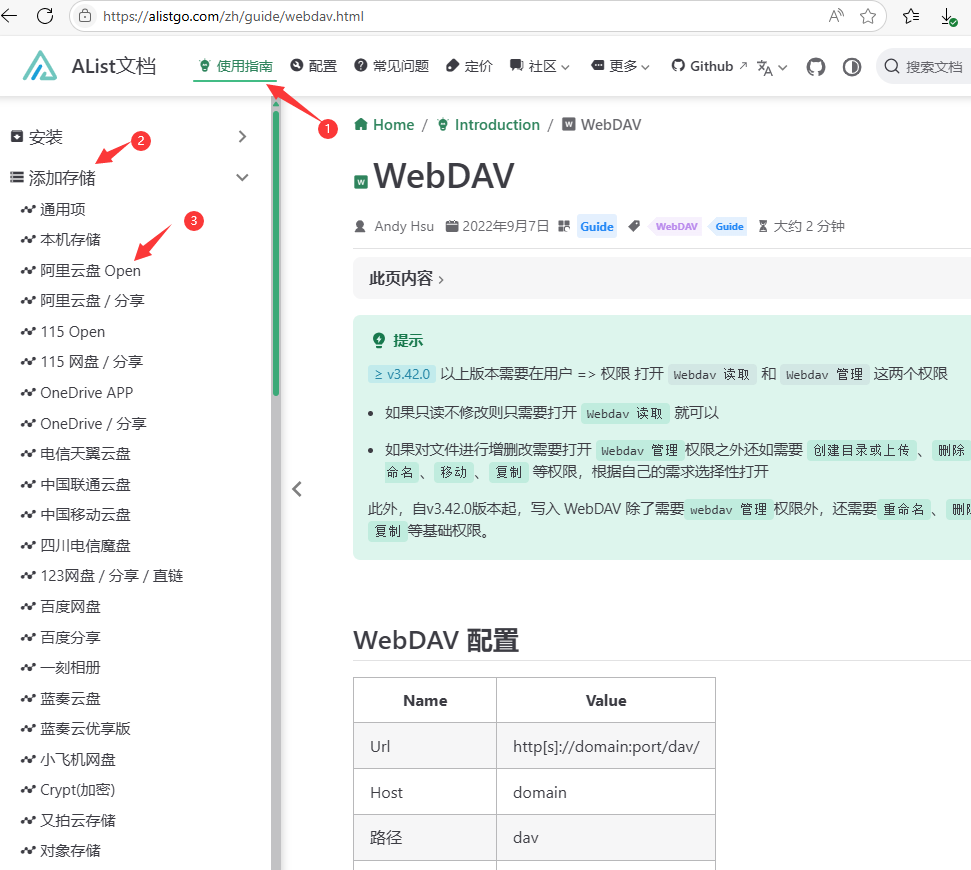This screenshot has width=971, height=870.
Task: Expand the 安装 sidebar section
Action: (x=129, y=137)
